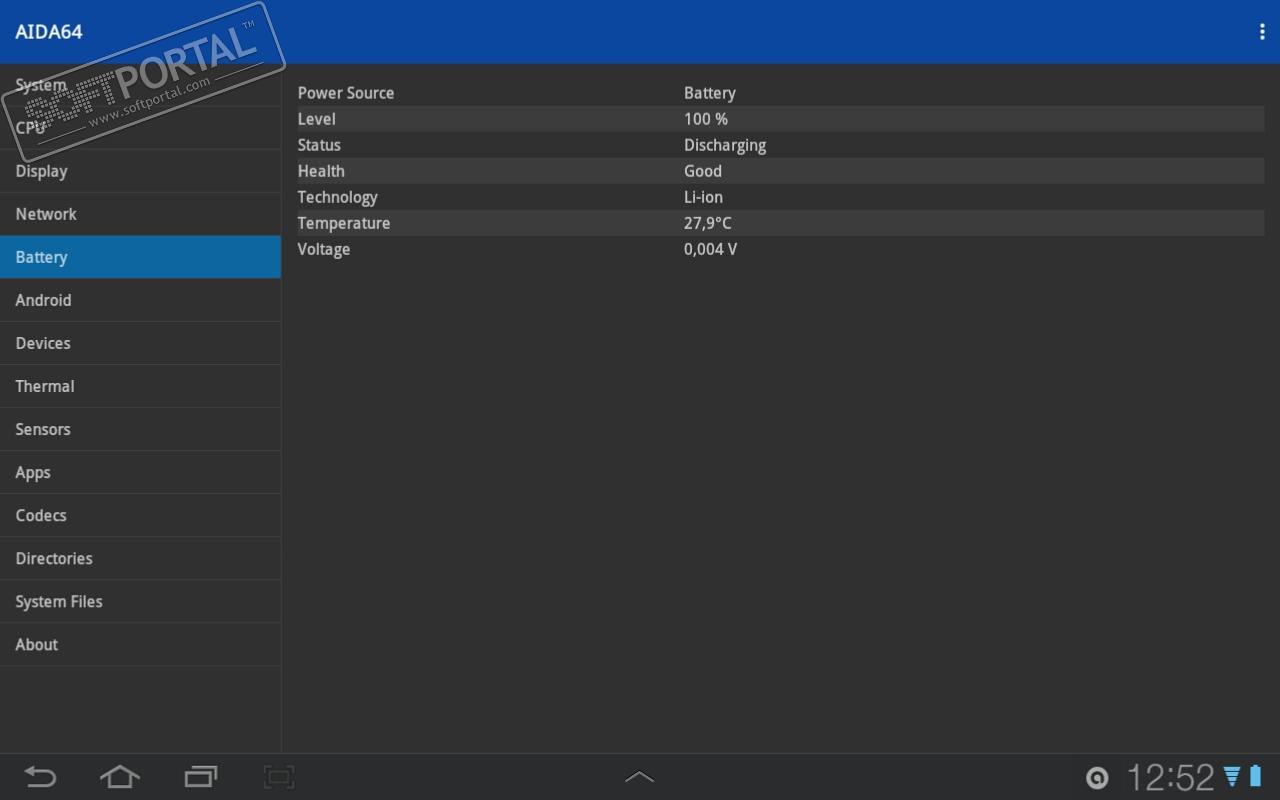Open the recent apps switcher
Viewport: 1280px width, 800px height.
201,776
